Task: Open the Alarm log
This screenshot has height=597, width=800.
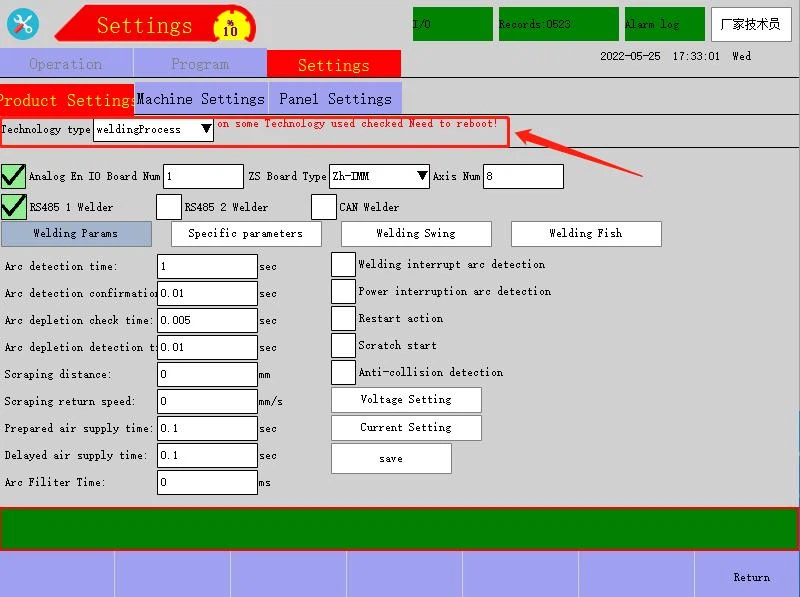Action: tap(664, 24)
